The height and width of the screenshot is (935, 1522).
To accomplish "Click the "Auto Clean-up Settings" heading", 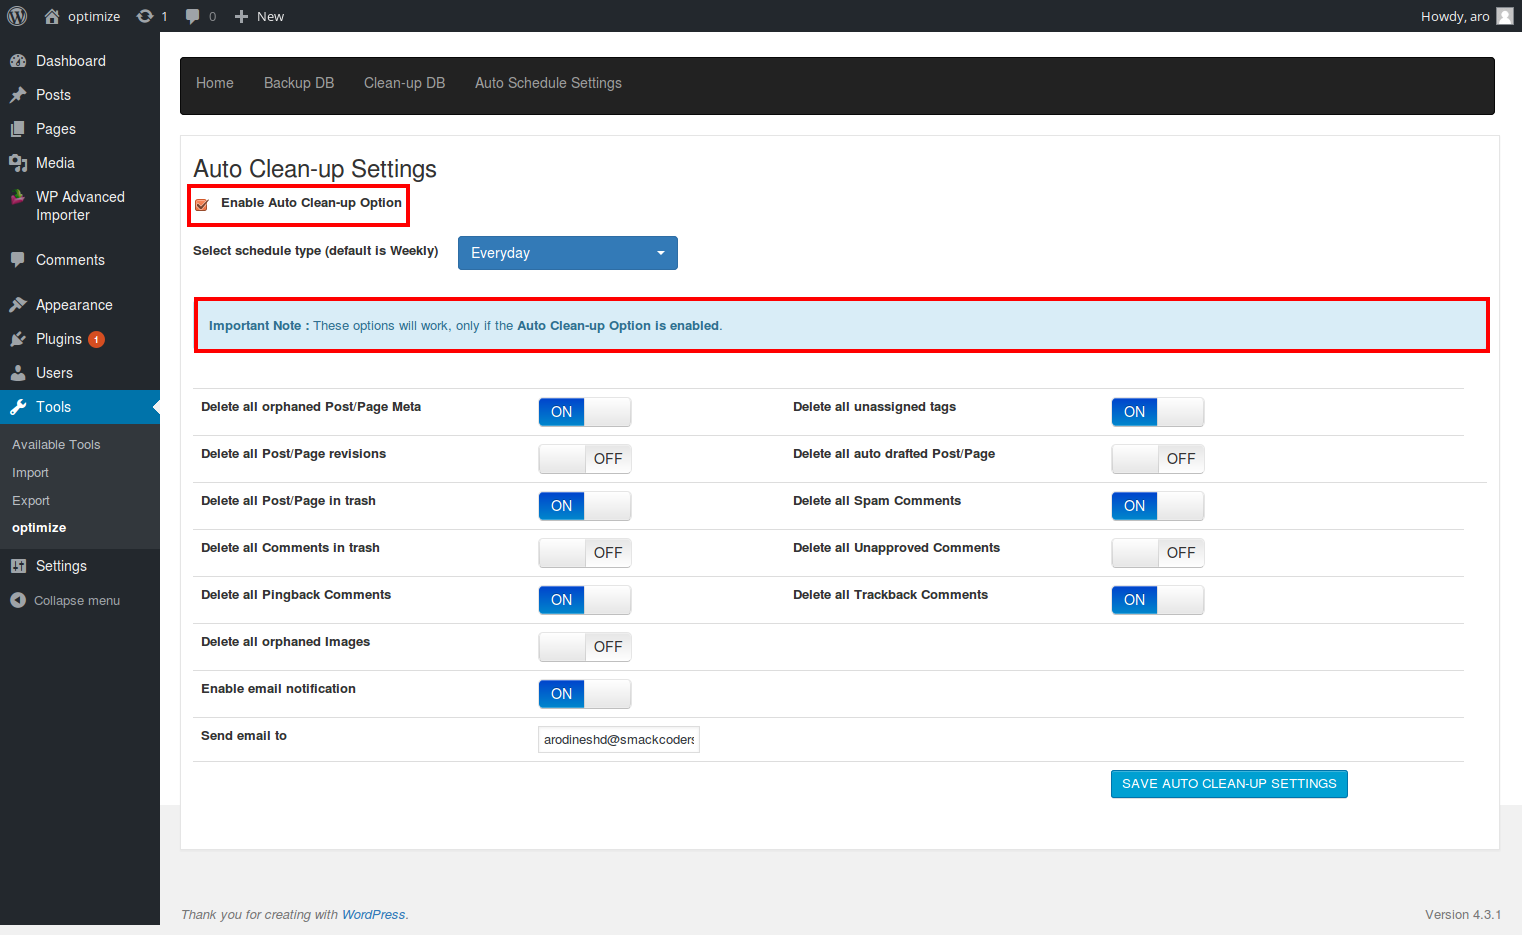I will coord(315,169).
